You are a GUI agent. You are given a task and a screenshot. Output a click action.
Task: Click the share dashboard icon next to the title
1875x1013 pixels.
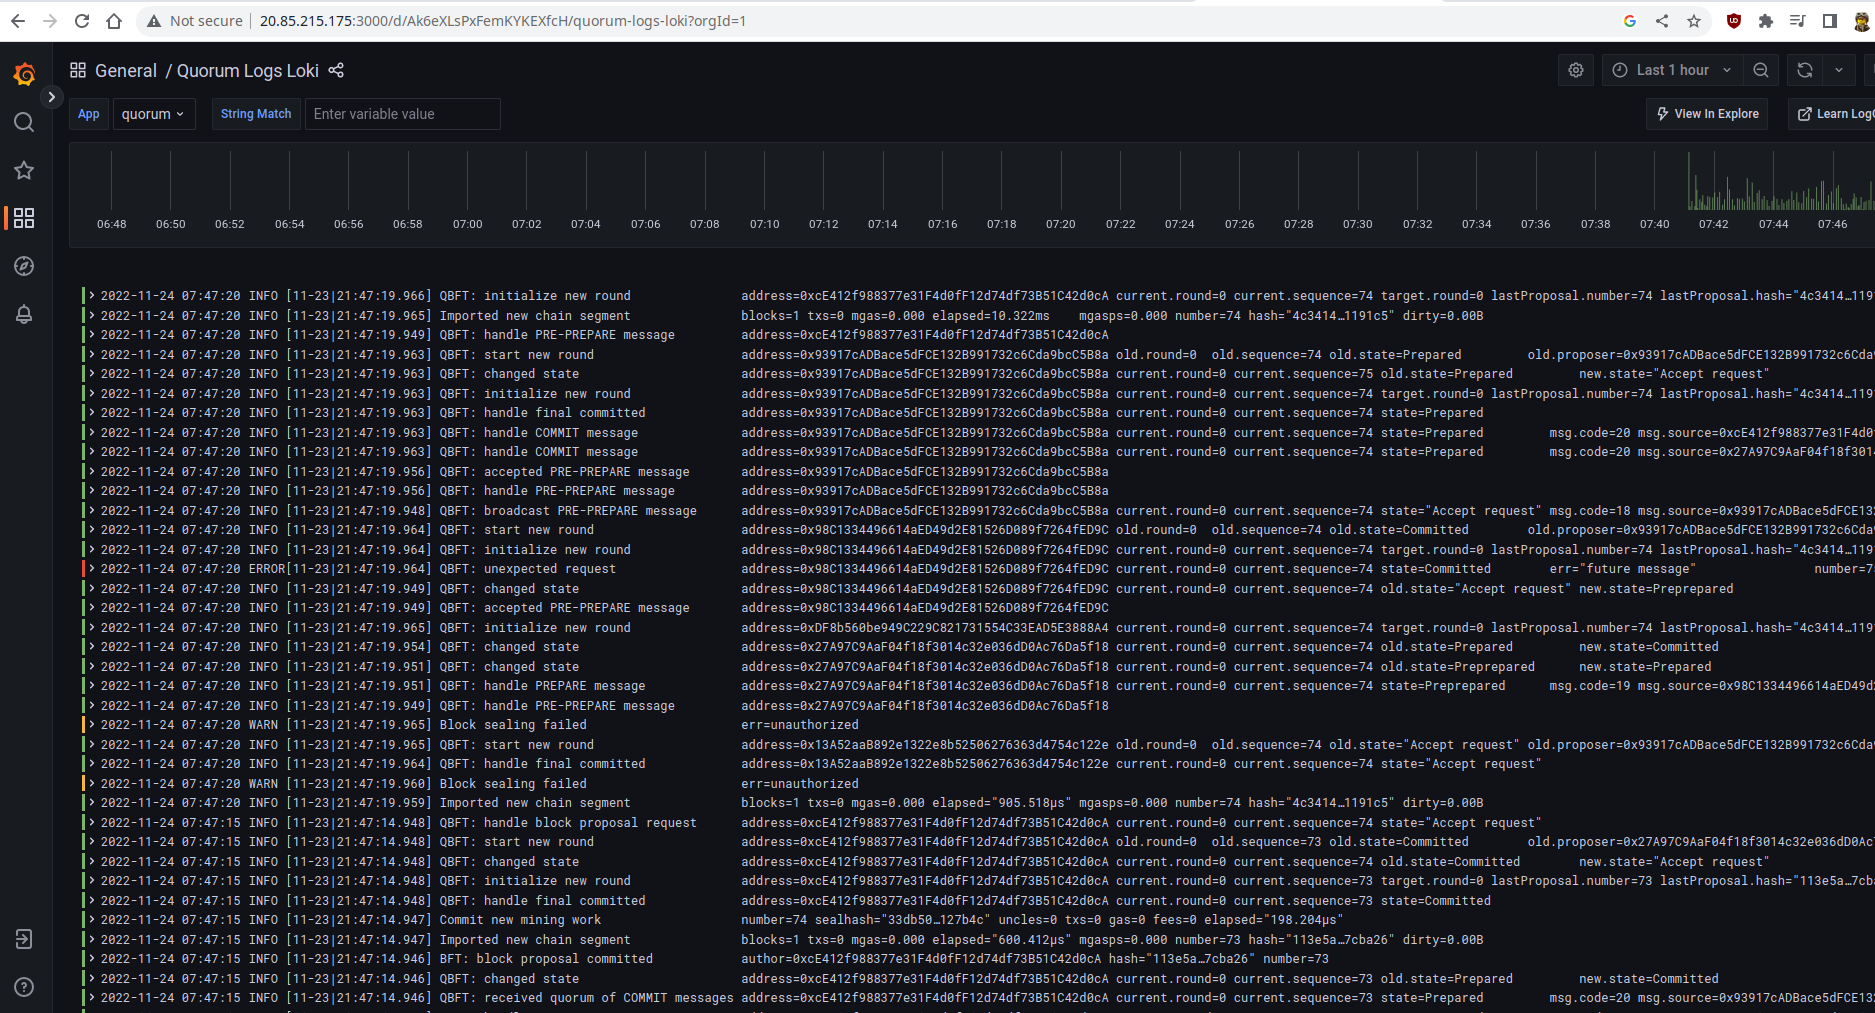pyautogui.click(x=336, y=70)
